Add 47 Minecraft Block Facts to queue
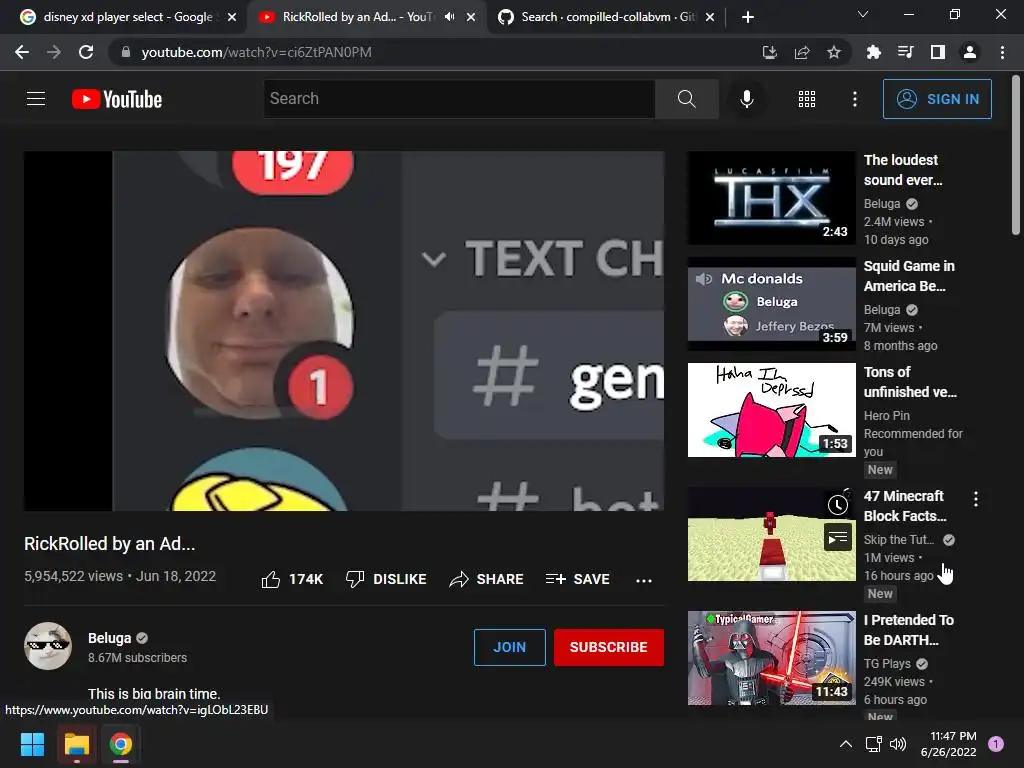Image resolution: width=1024 pixels, height=768 pixels. (838, 538)
